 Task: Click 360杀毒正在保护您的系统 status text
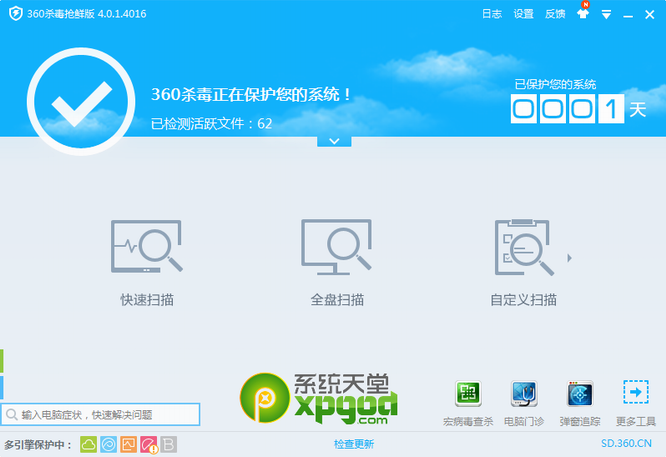[x=251, y=94]
